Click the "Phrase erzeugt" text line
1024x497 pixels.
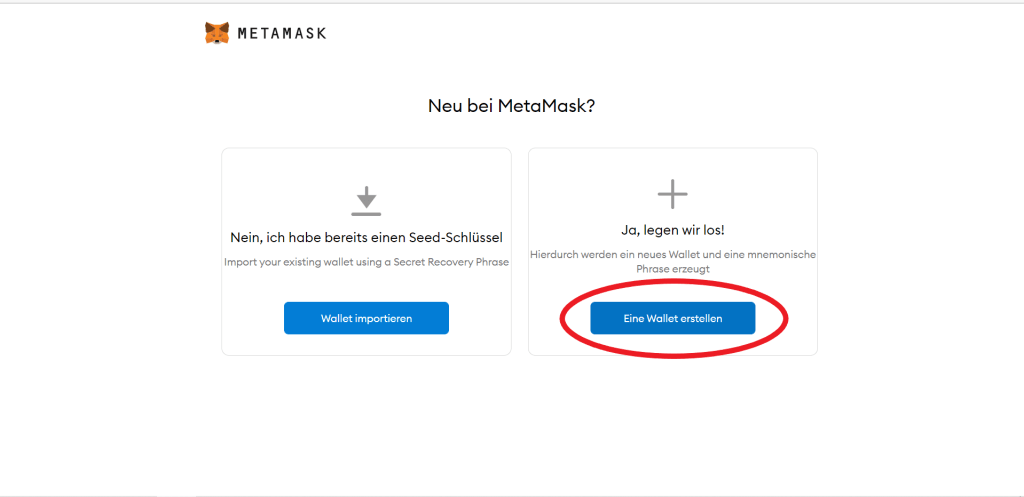point(672,269)
